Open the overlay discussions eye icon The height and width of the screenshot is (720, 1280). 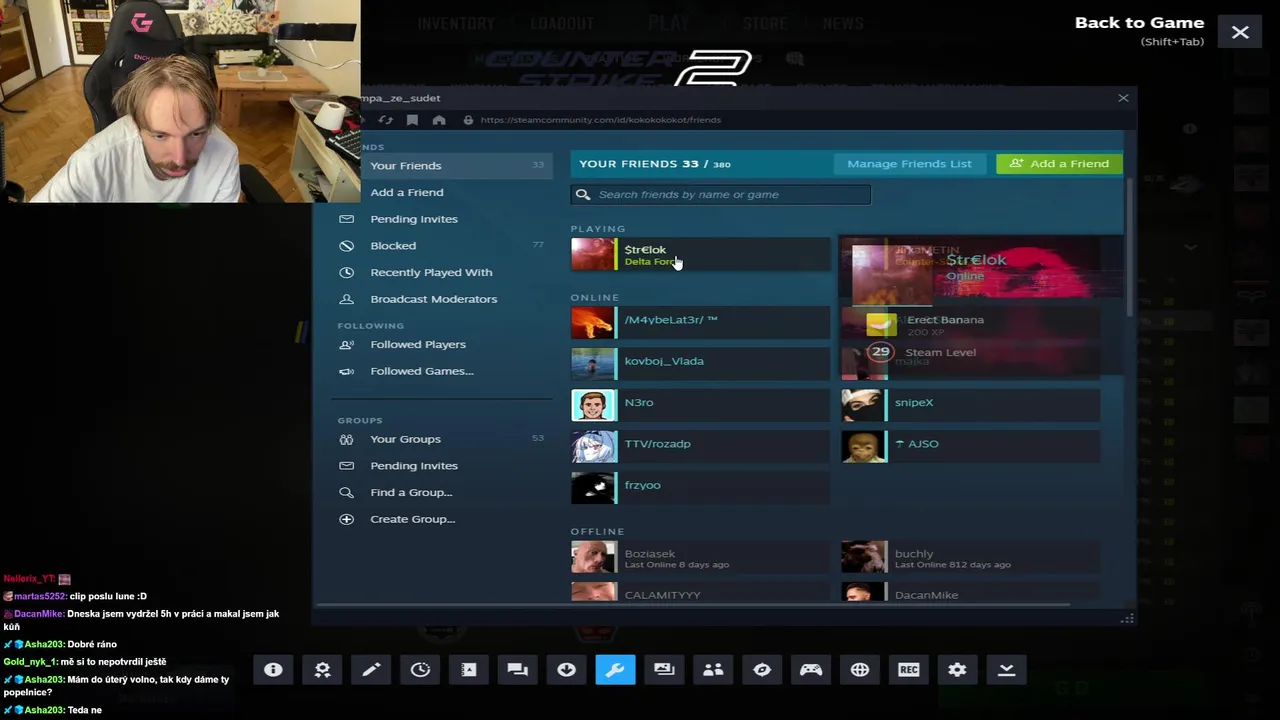click(762, 670)
